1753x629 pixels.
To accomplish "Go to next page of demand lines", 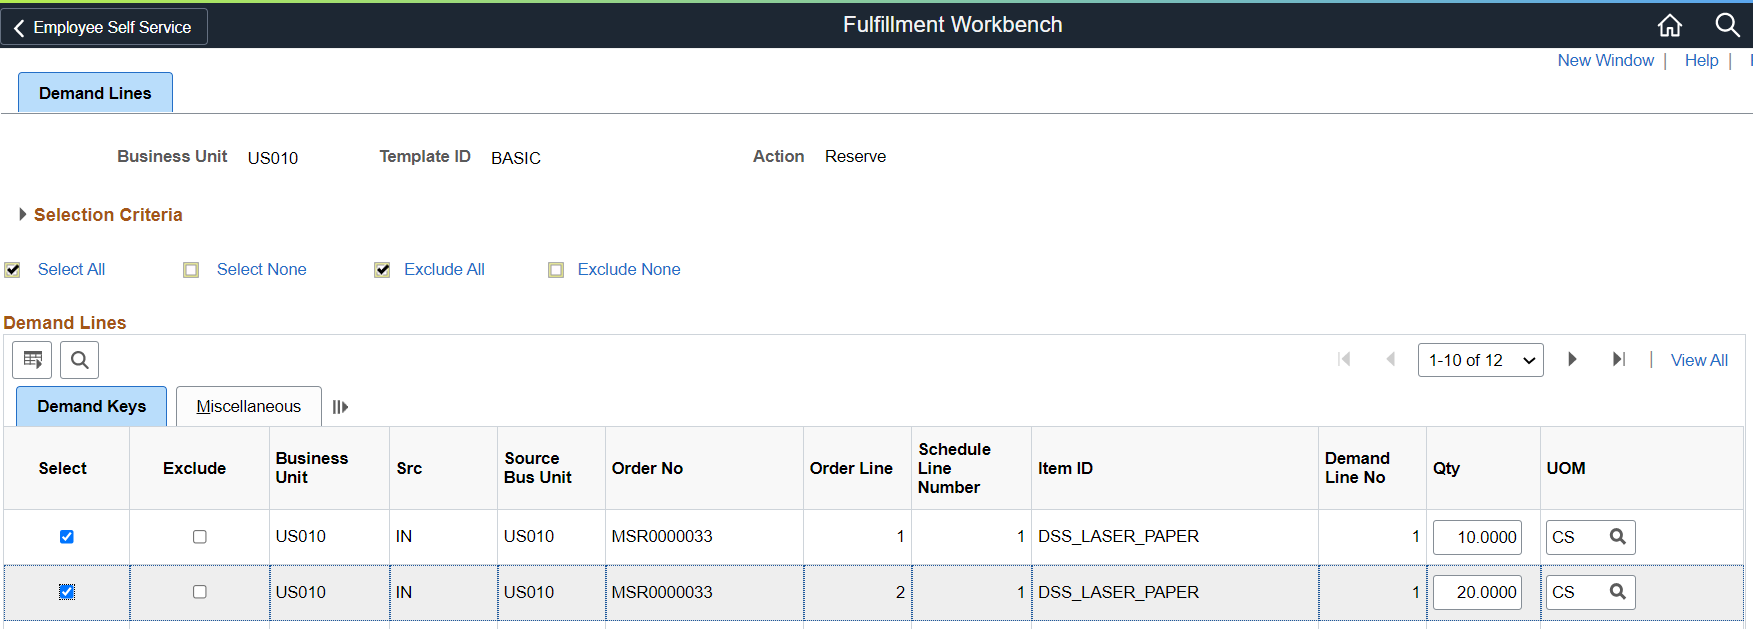I will click(x=1572, y=360).
